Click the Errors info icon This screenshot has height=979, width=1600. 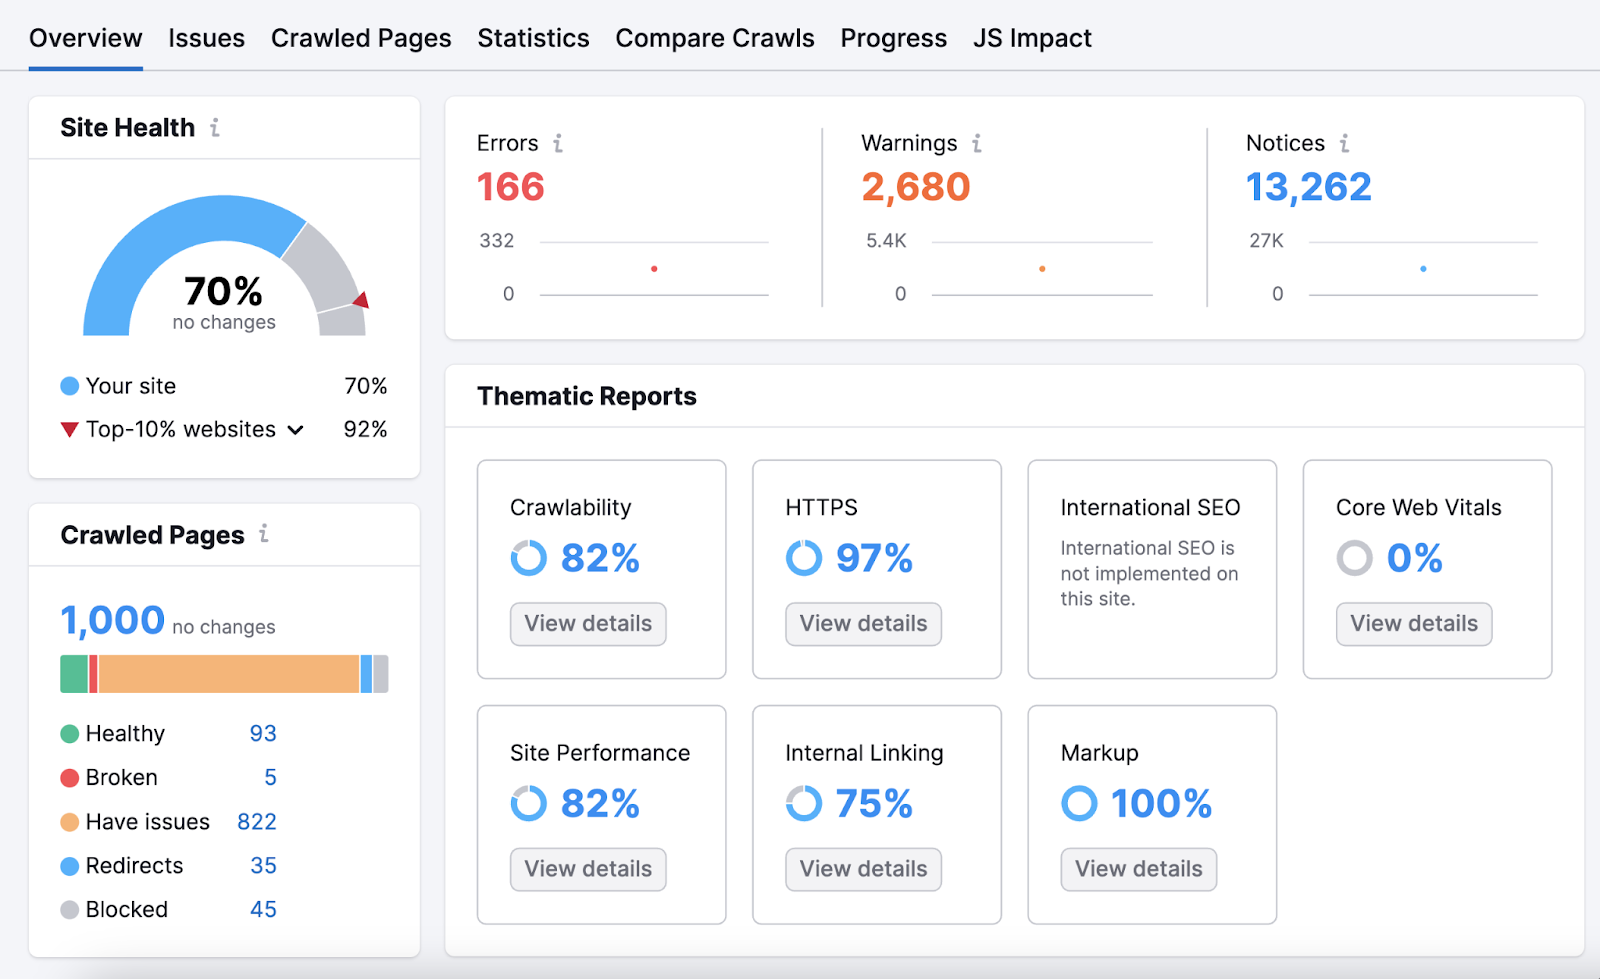556,143
